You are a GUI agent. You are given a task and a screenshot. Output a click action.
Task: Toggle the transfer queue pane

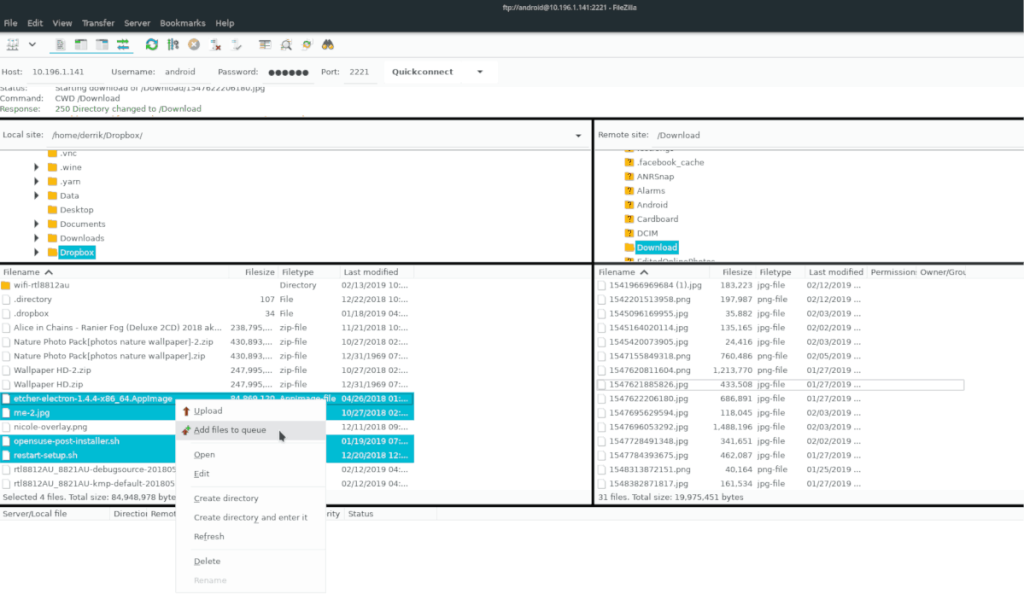(124, 44)
